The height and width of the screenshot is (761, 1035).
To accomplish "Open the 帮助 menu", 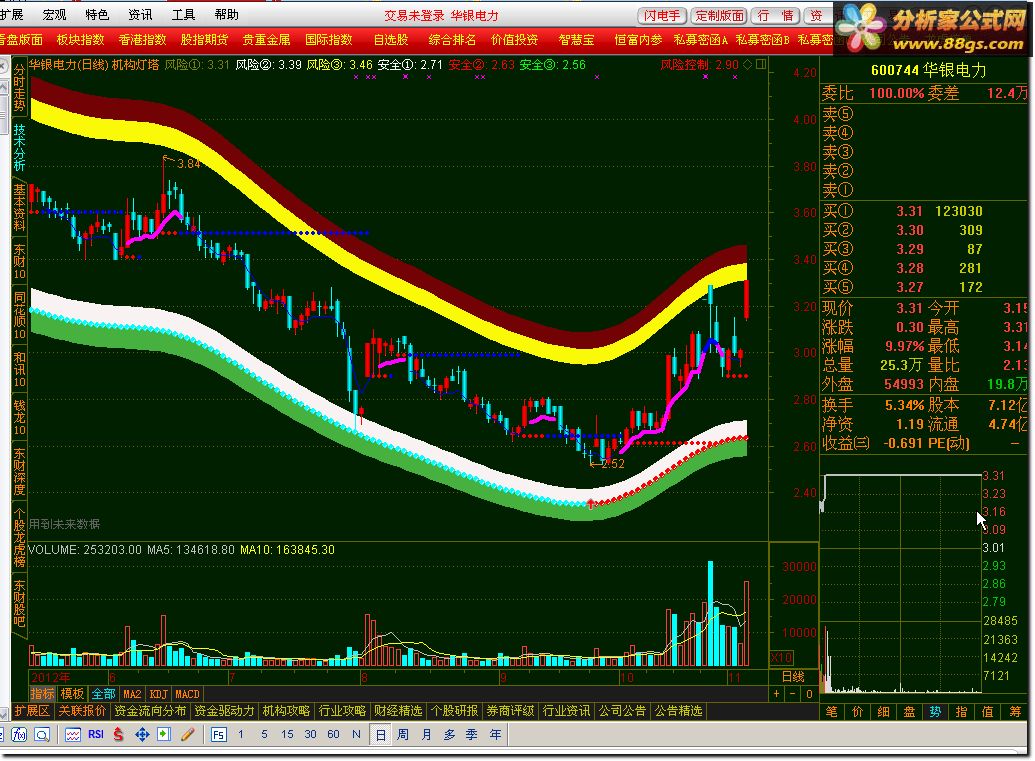I will pos(226,14).
